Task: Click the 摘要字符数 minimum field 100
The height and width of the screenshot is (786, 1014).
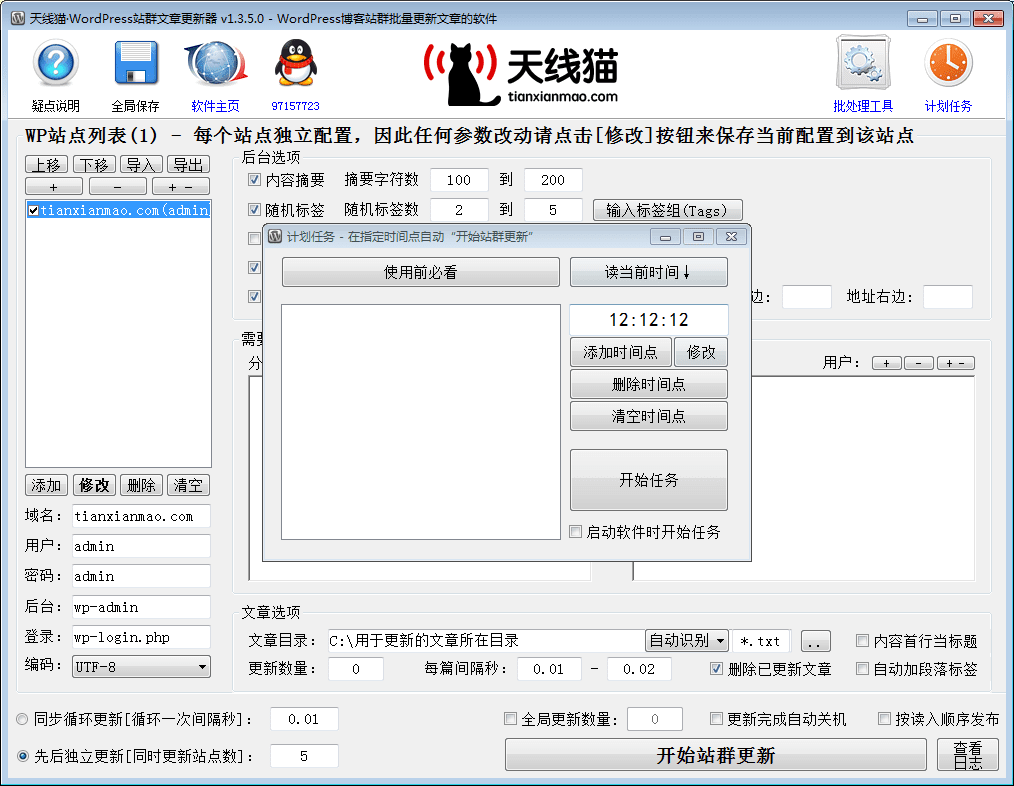Action: coord(459,180)
